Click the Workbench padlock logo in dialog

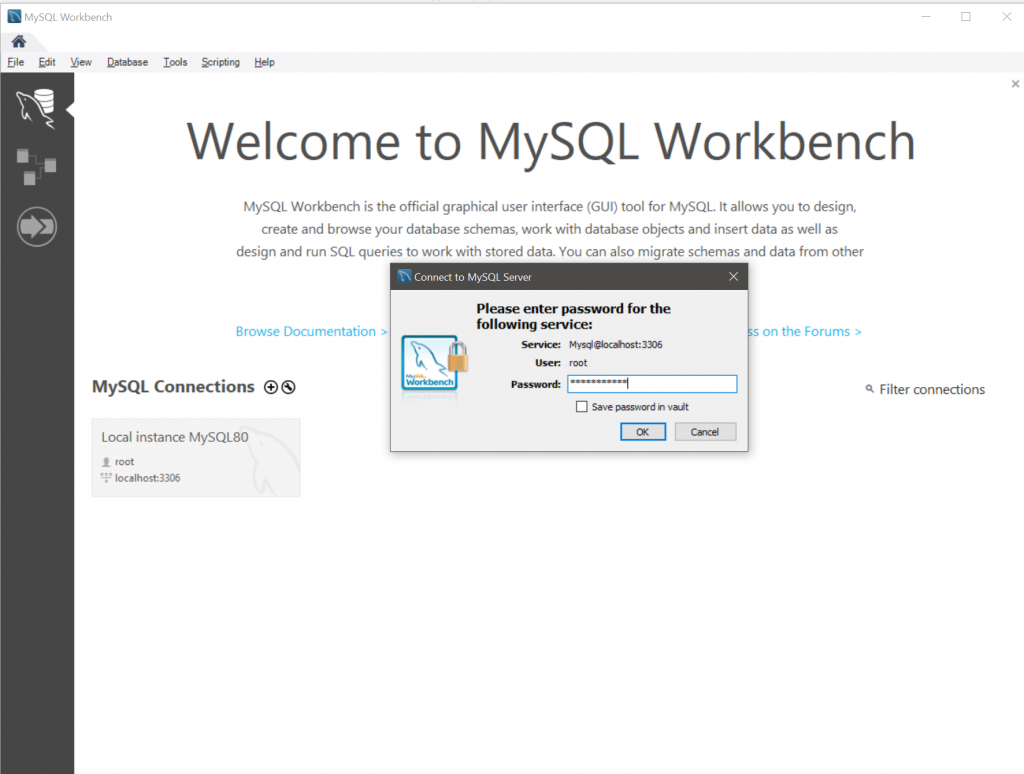[434, 364]
